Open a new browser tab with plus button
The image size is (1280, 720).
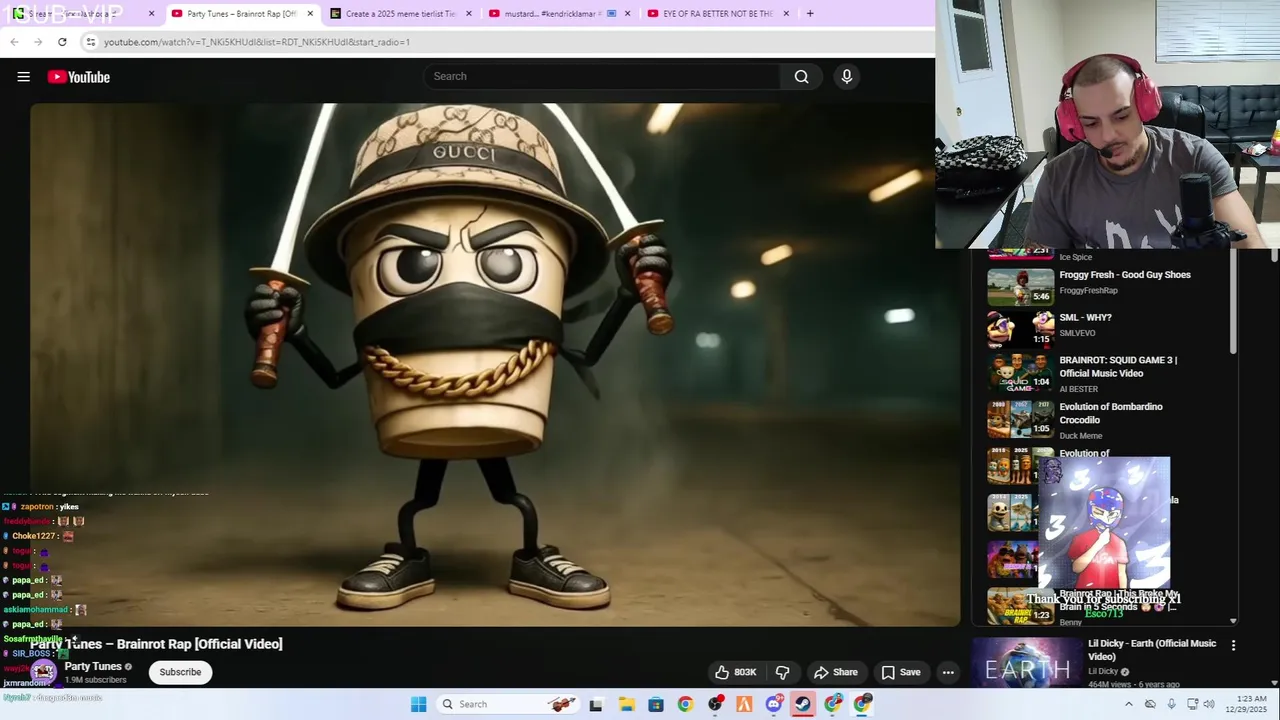(810, 14)
